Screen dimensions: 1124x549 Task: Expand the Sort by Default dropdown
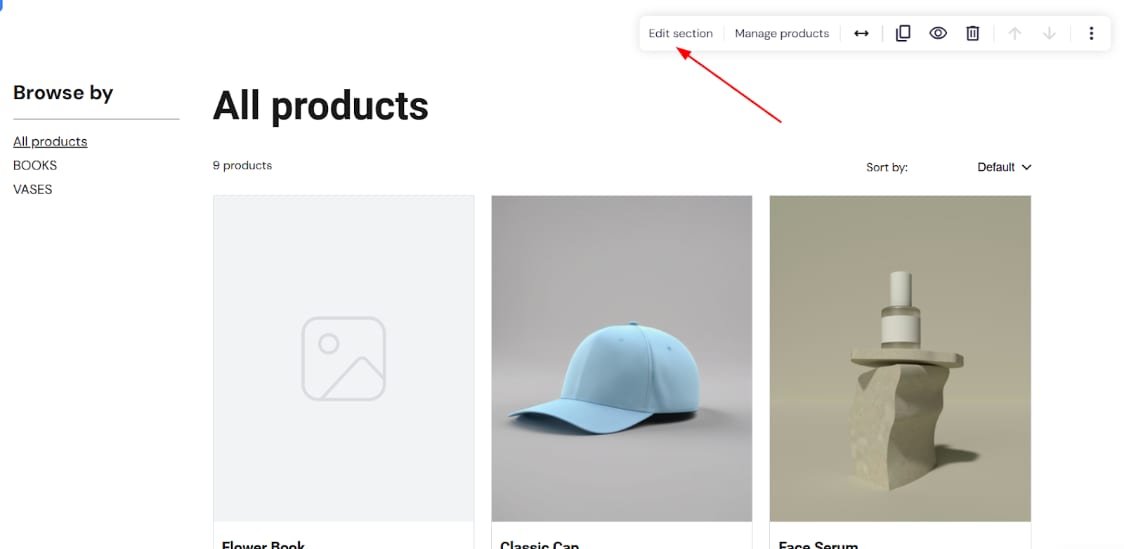pyautogui.click(x=1004, y=167)
